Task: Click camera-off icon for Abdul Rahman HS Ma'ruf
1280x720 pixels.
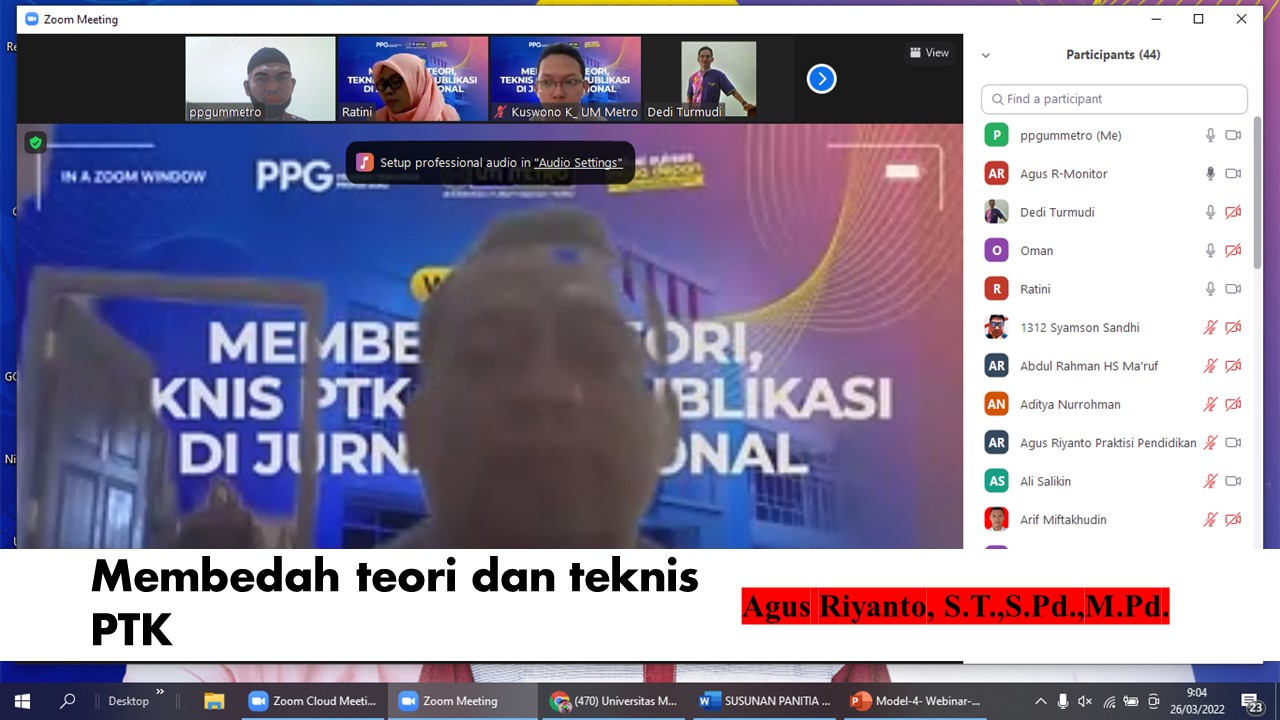Action: pyautogui.click(x=1233, y=366)
